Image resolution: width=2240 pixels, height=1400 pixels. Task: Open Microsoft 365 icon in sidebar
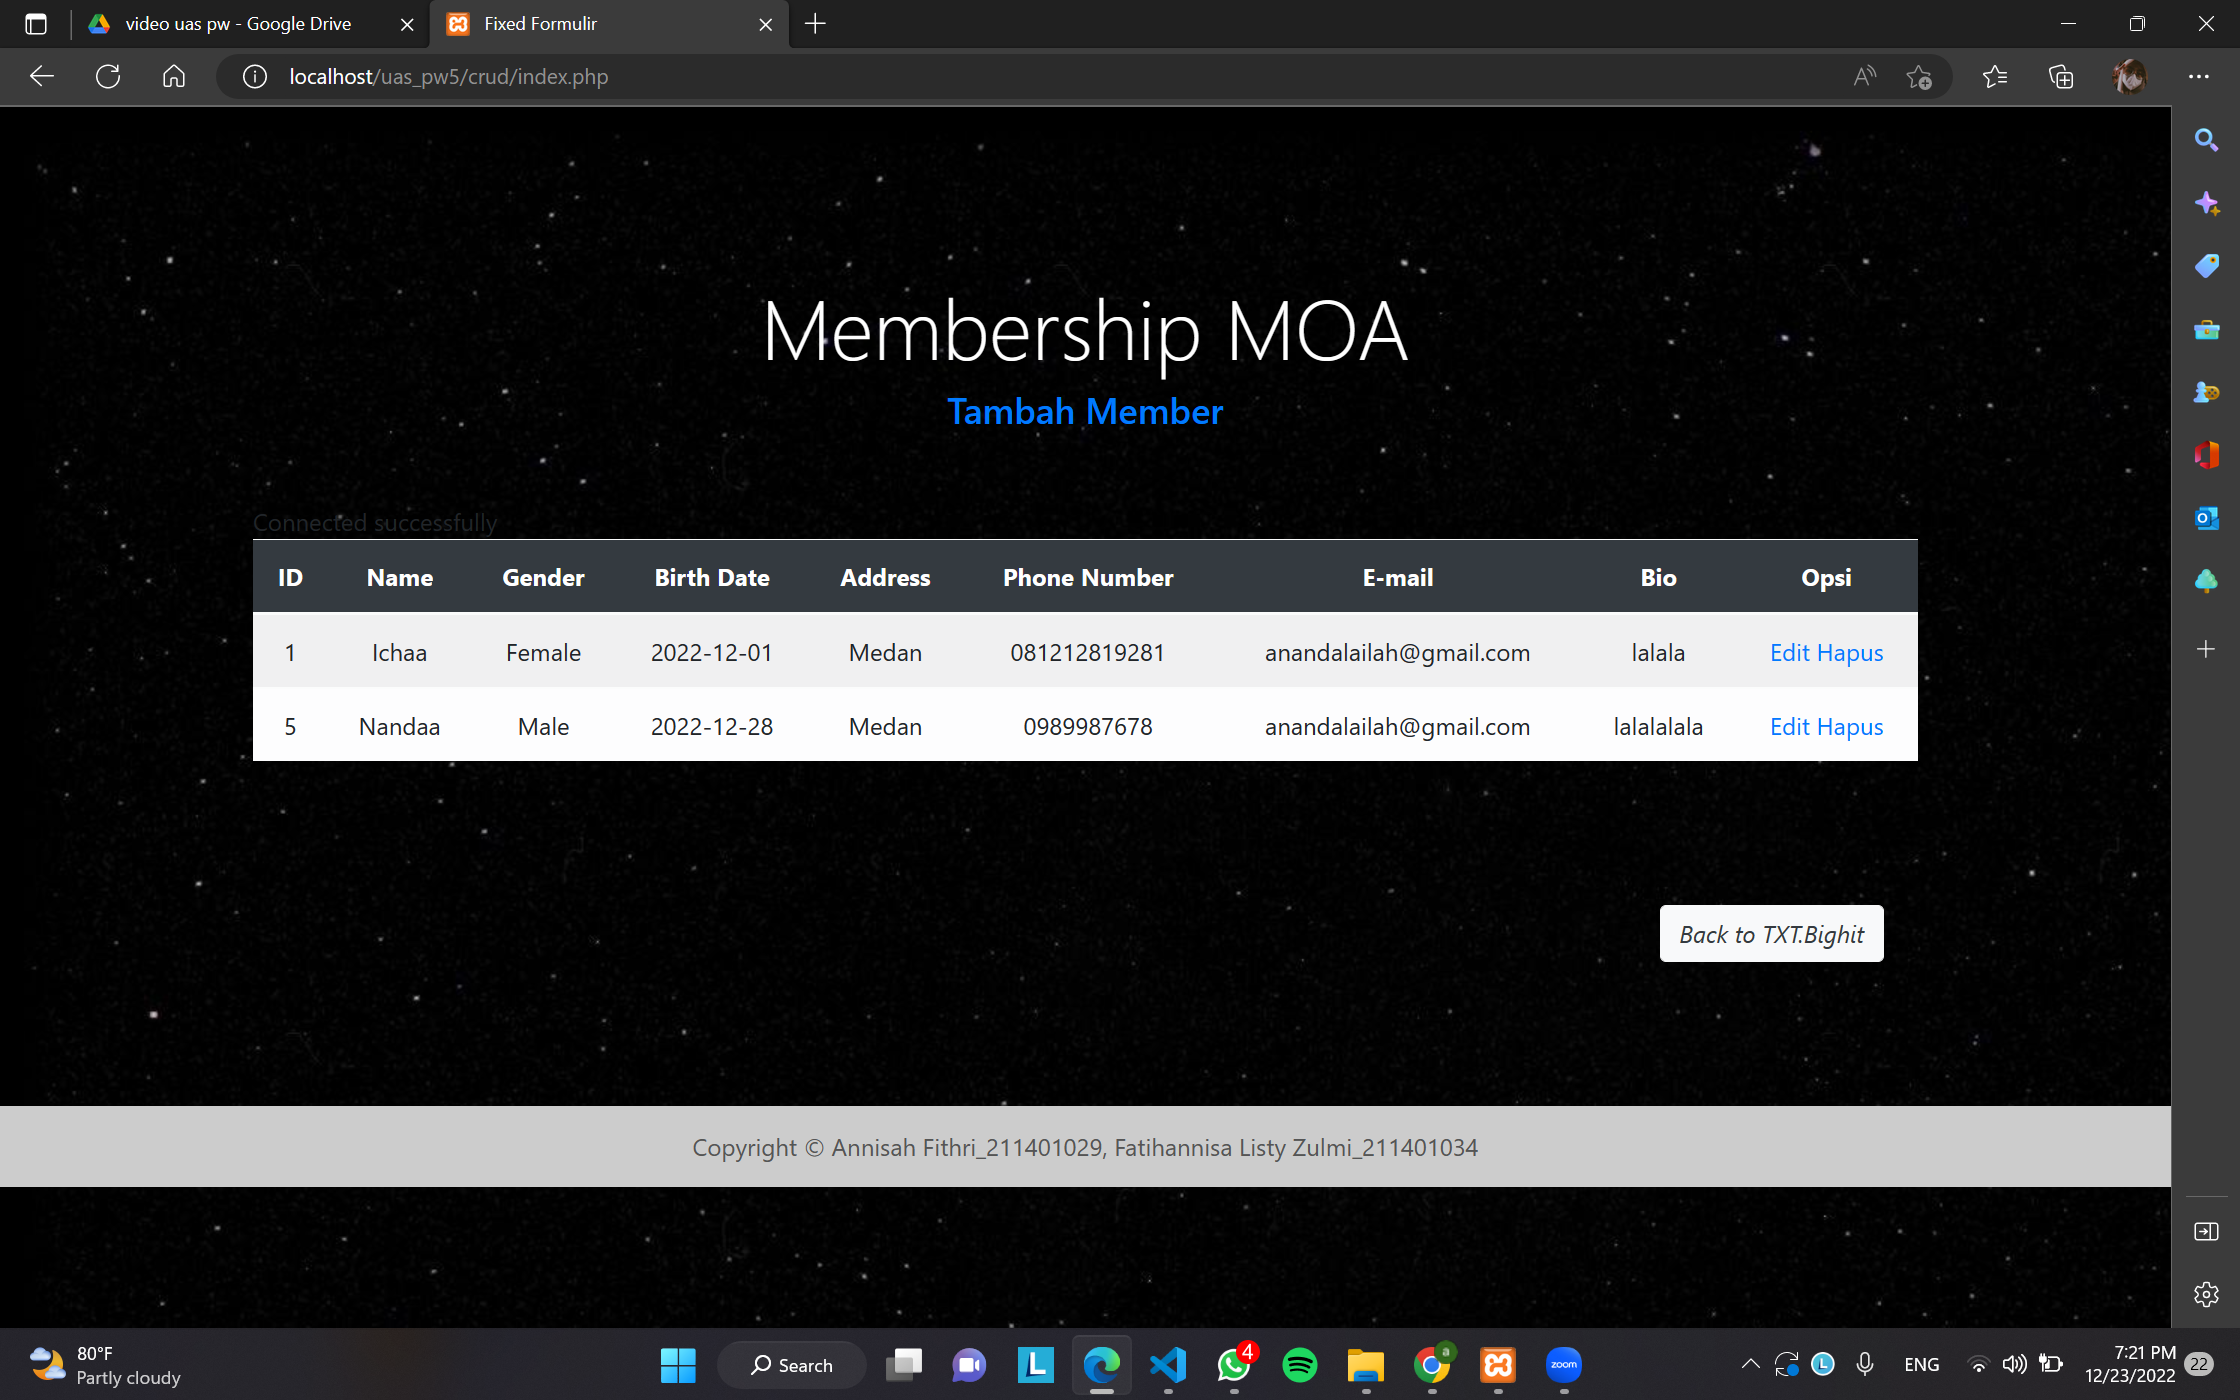(x=2206, y=455)
